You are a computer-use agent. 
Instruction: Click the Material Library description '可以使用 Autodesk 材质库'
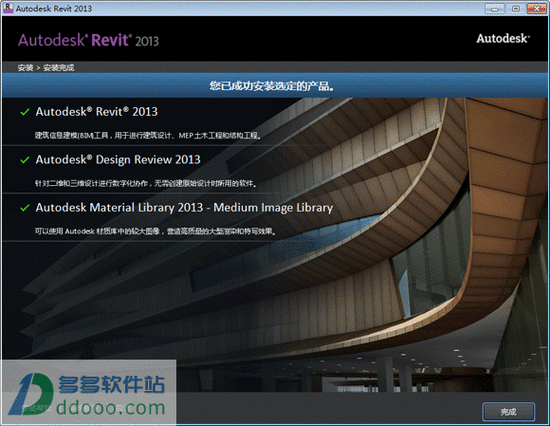(155, 231)
